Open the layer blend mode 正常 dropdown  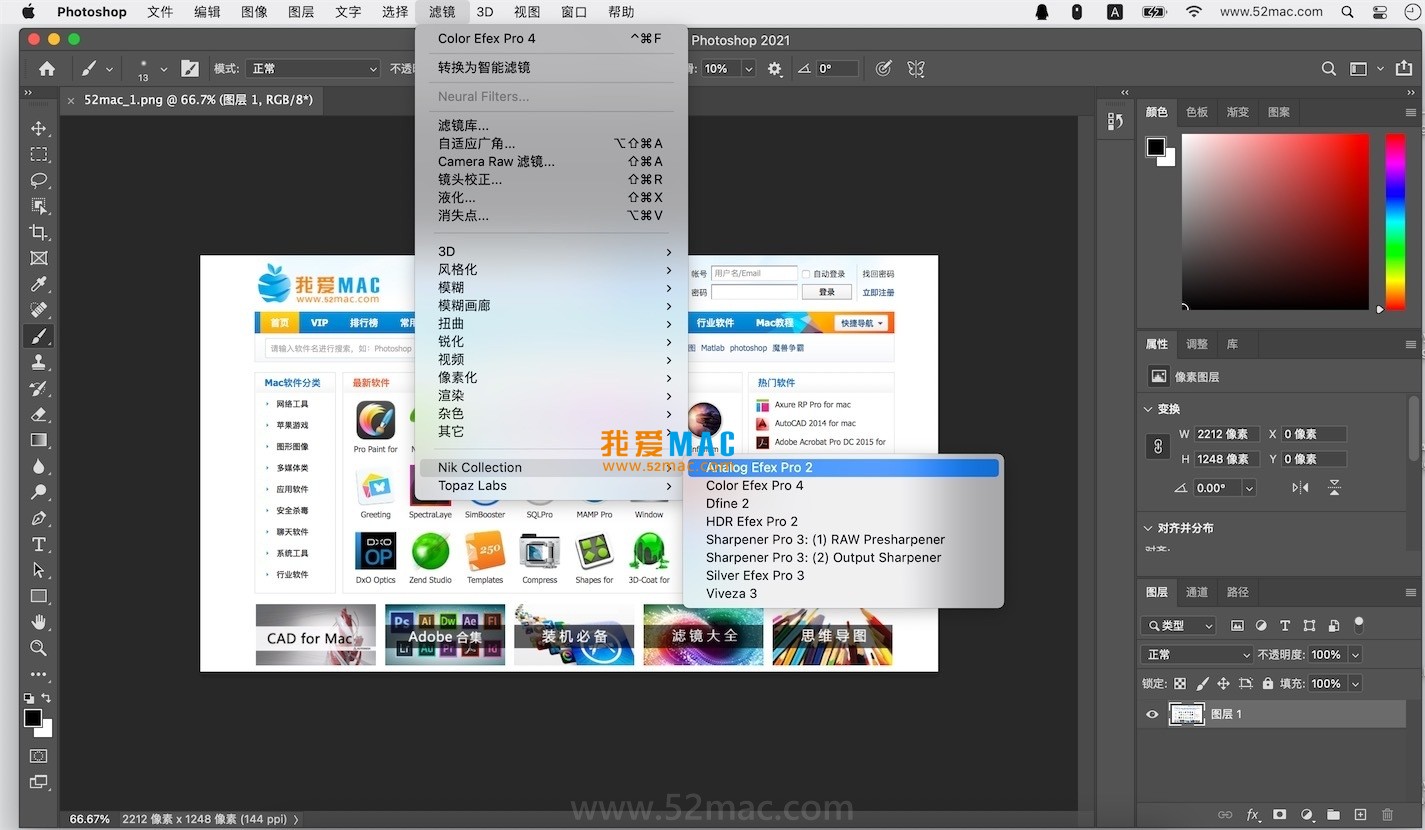1197,655
